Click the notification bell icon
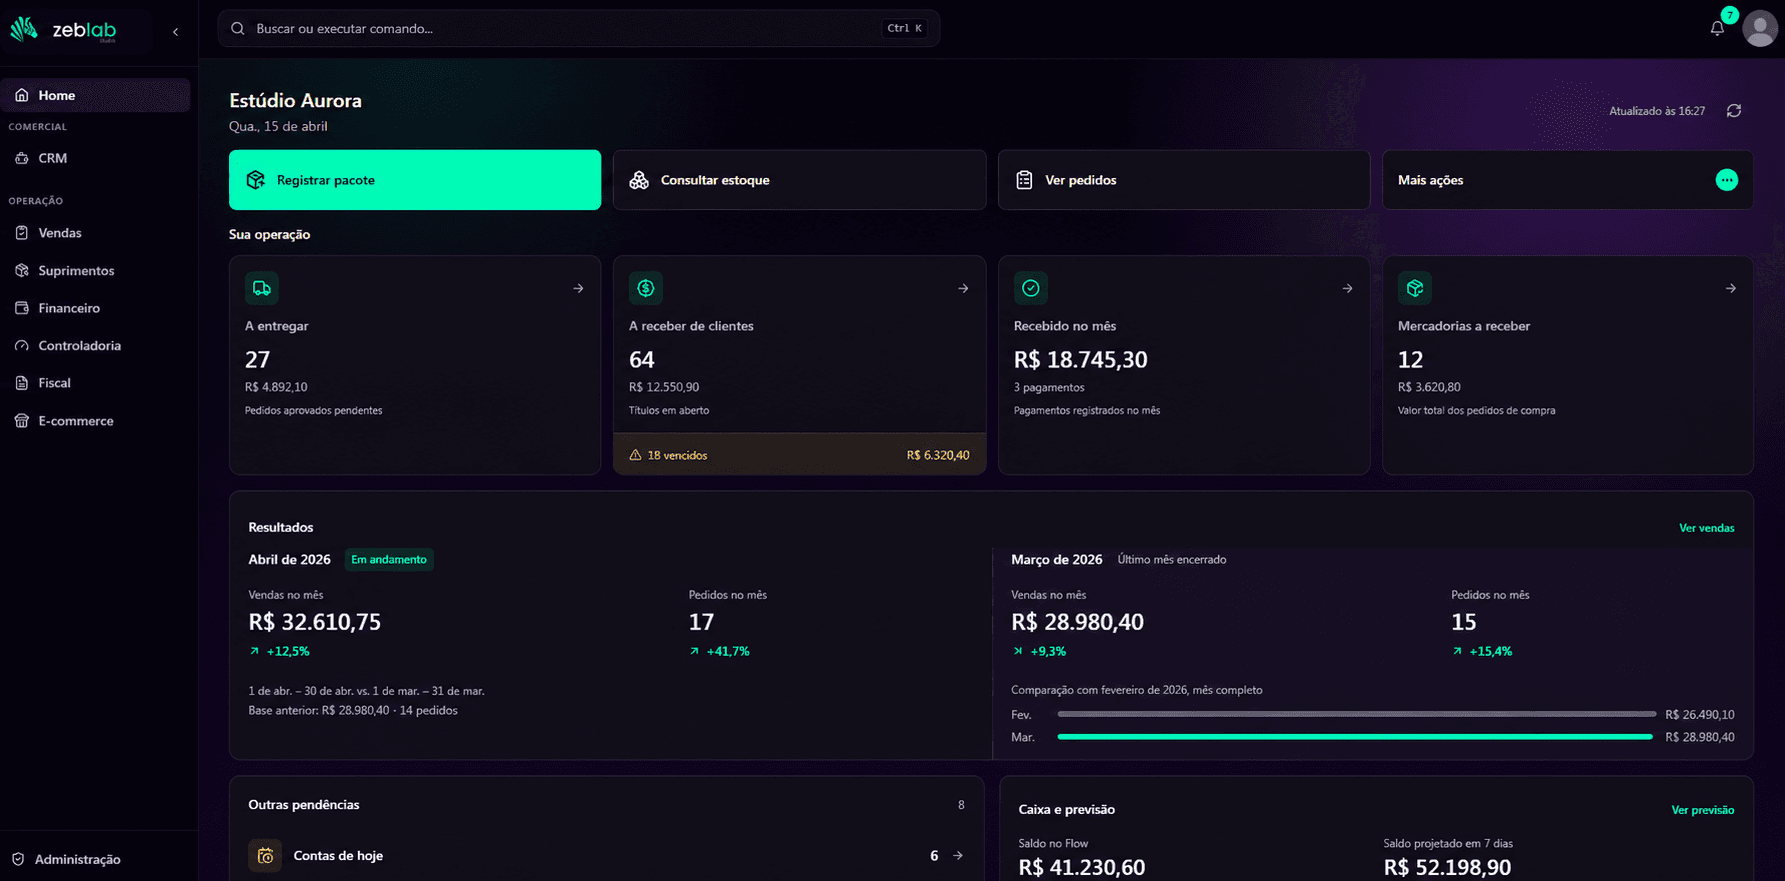 1717,28
